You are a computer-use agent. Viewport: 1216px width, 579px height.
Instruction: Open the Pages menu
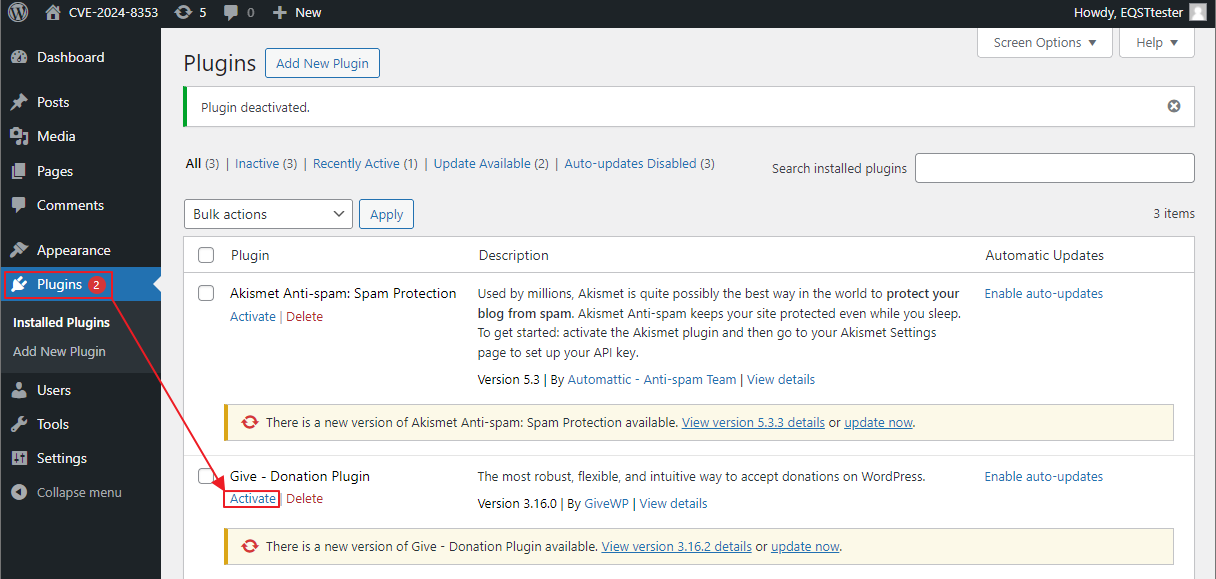point(55,171)
